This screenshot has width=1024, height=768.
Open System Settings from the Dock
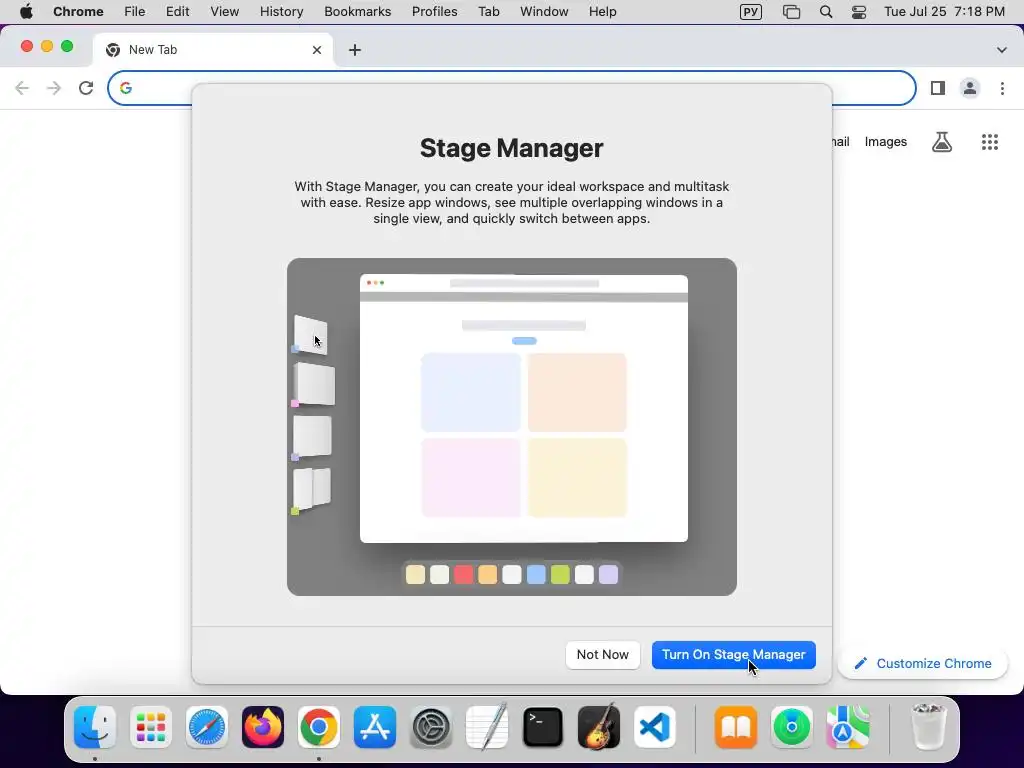[x=431, y=727]
